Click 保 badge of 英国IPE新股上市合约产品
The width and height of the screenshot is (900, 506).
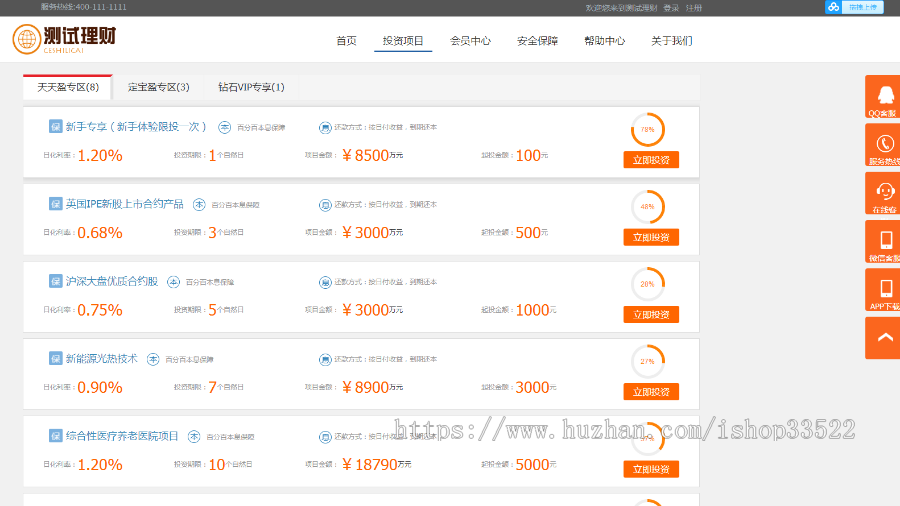[x=55, y=204]
